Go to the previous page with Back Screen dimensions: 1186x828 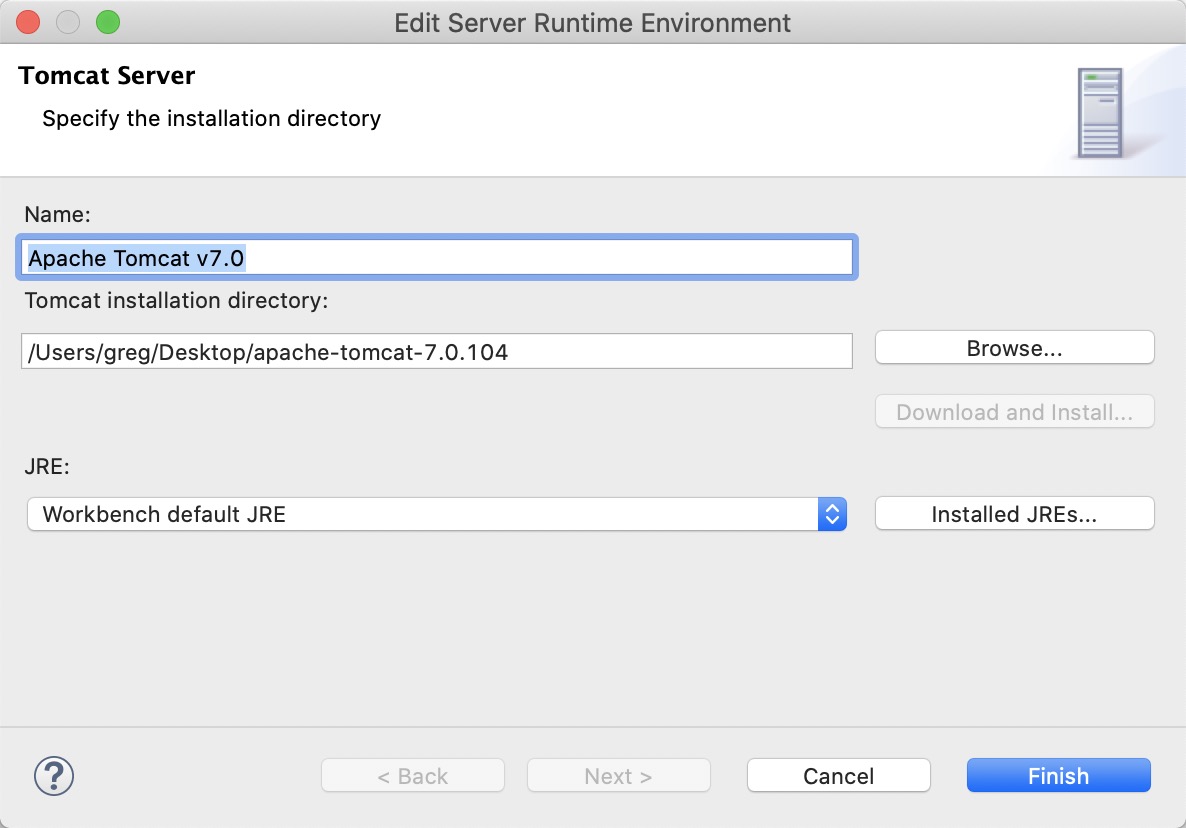coord(413,776)
